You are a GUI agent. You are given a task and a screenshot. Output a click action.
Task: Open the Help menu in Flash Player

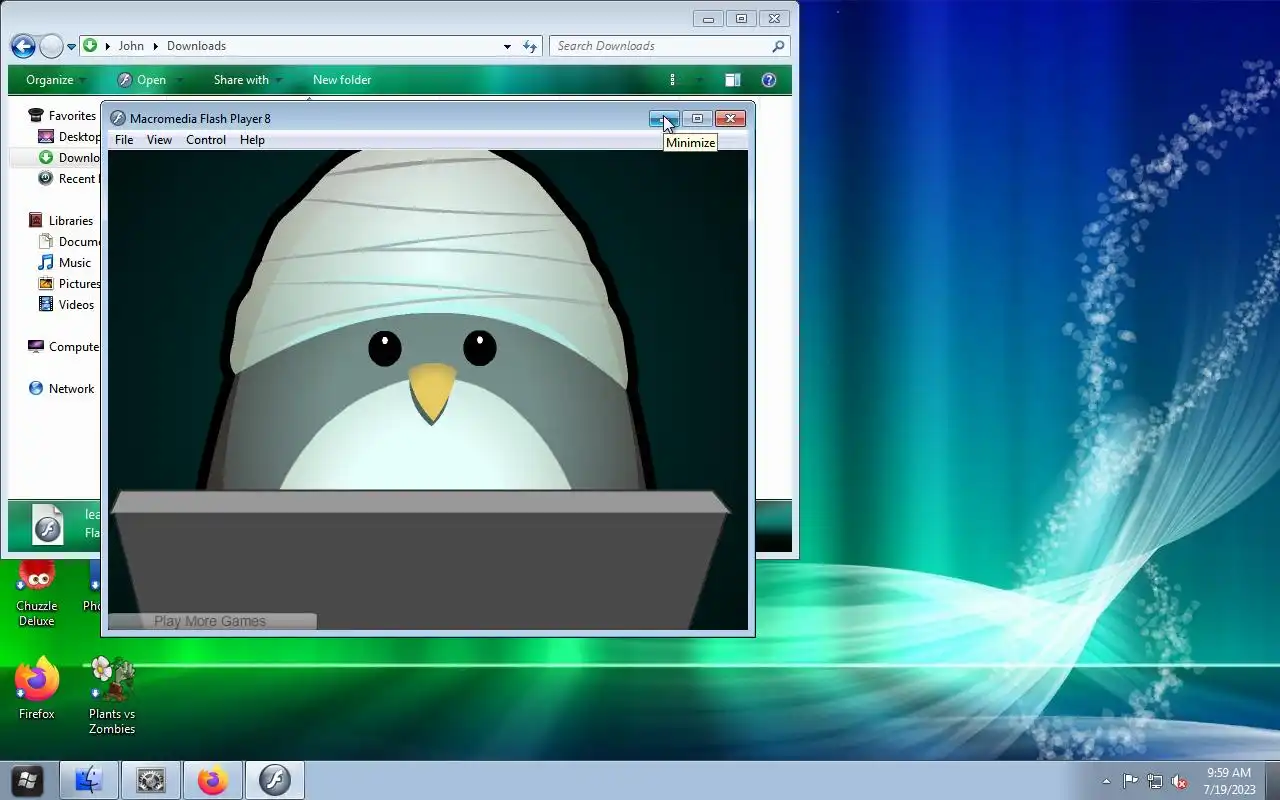pos(252,140)
